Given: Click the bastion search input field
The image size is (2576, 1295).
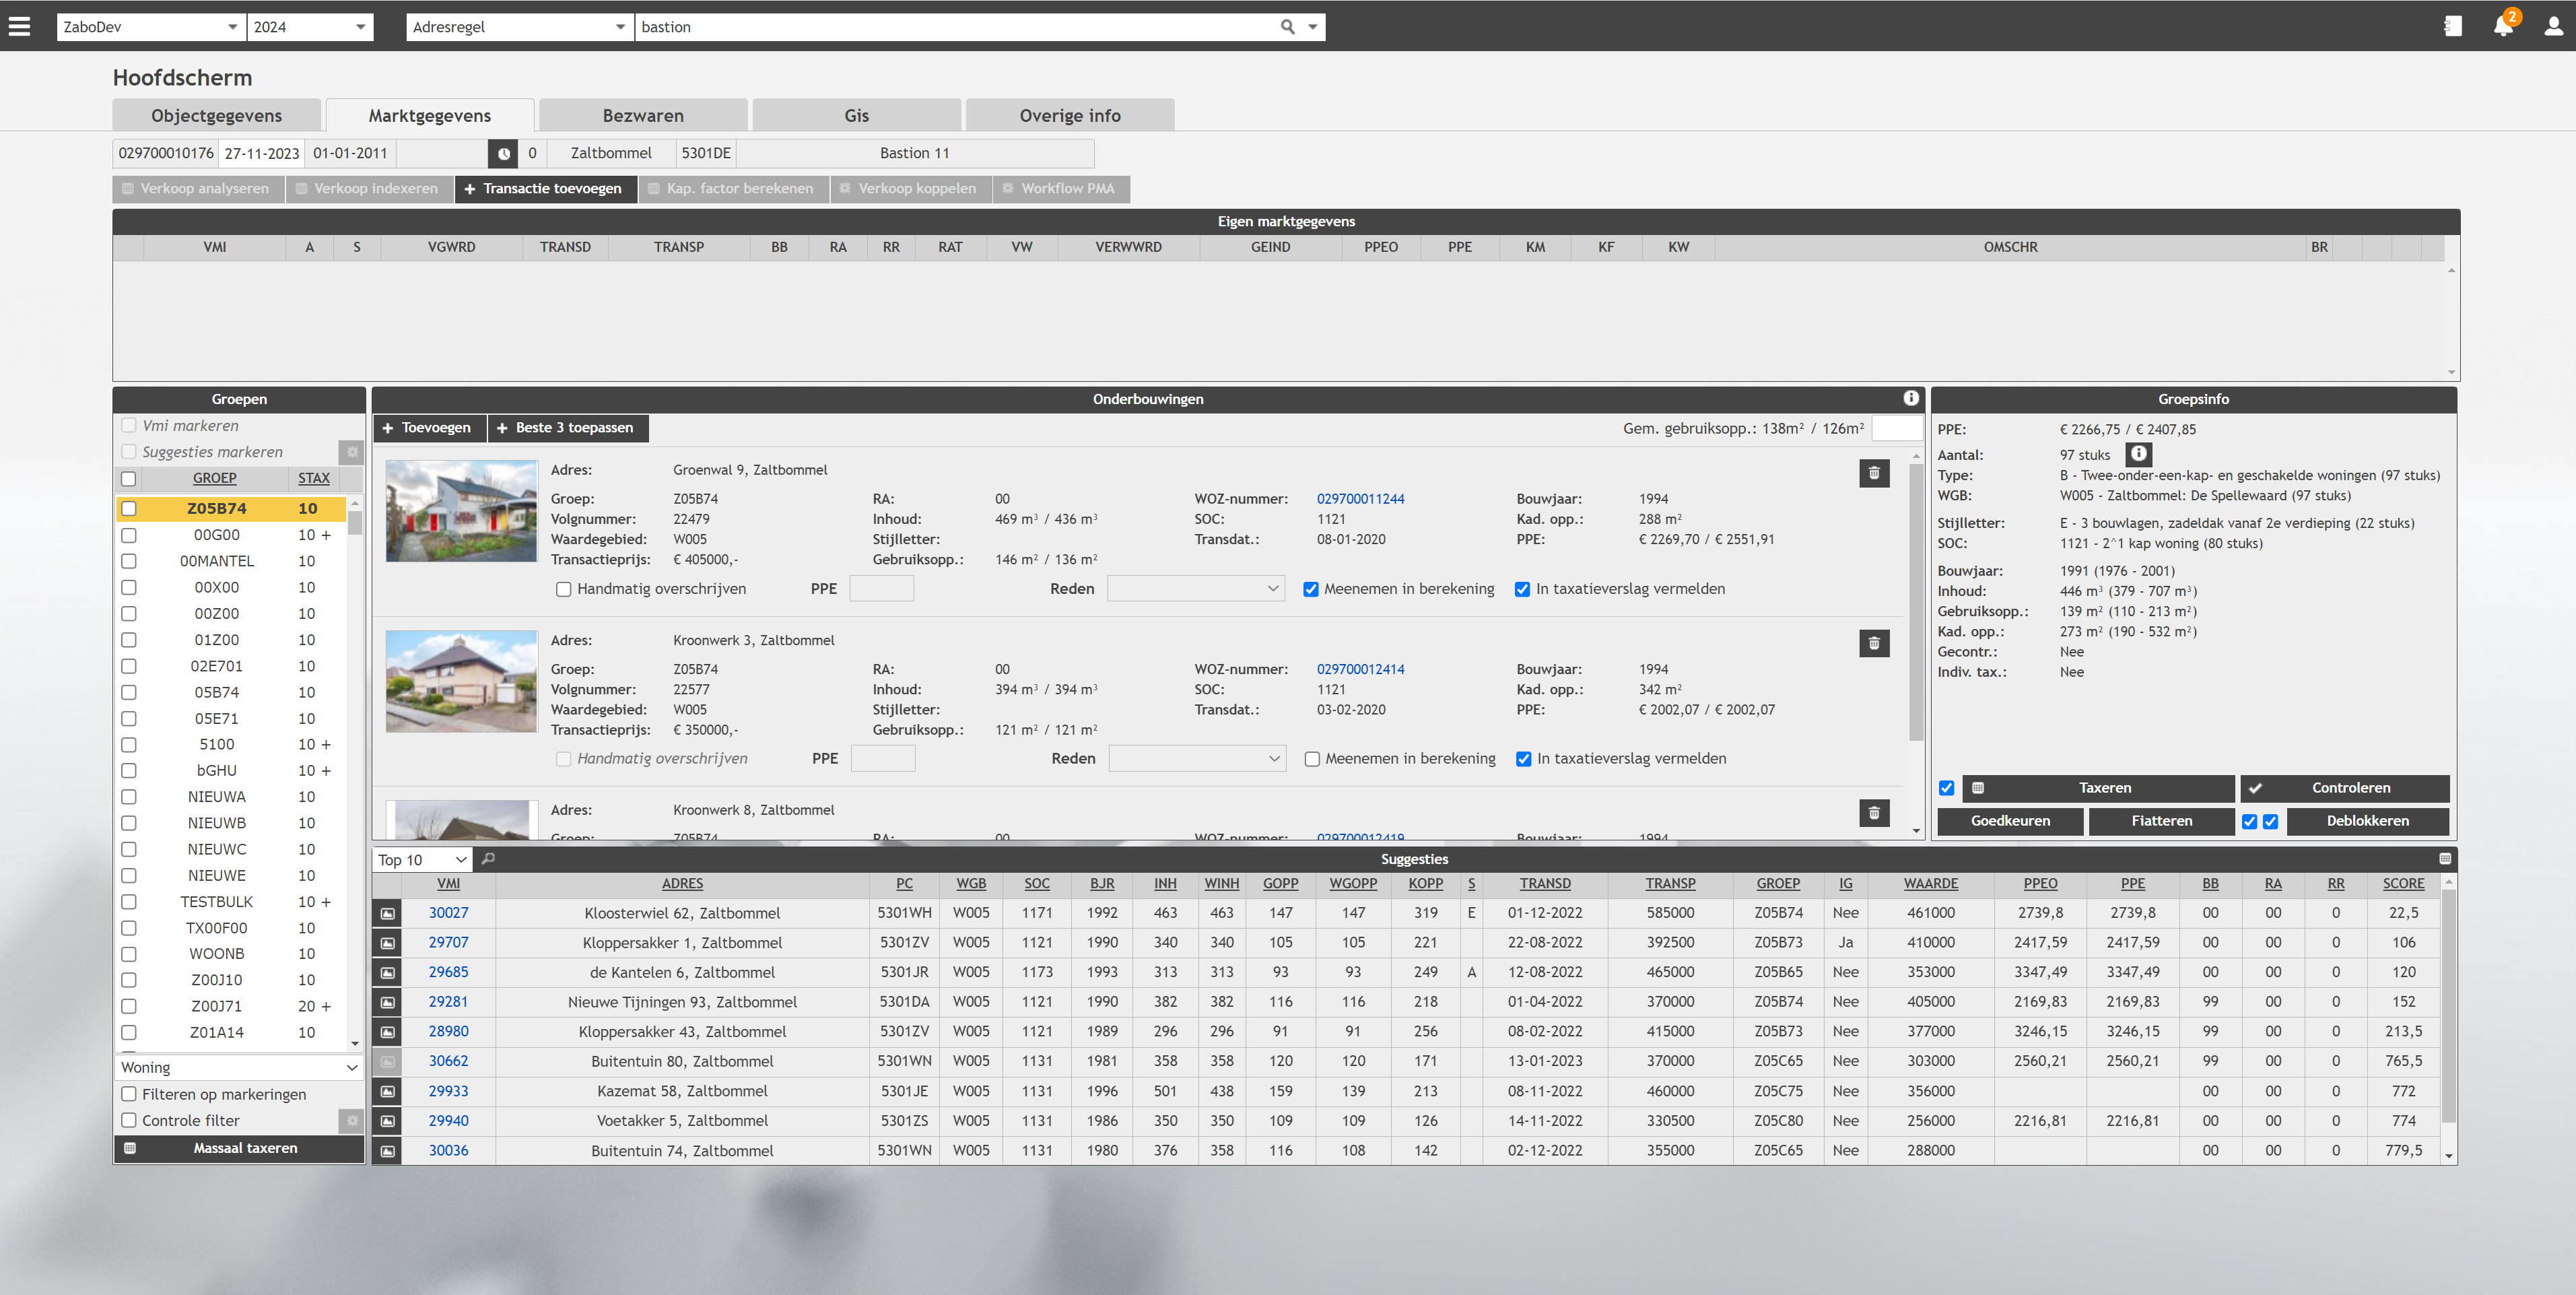Looking at the screenshot, I should (955, 27).
